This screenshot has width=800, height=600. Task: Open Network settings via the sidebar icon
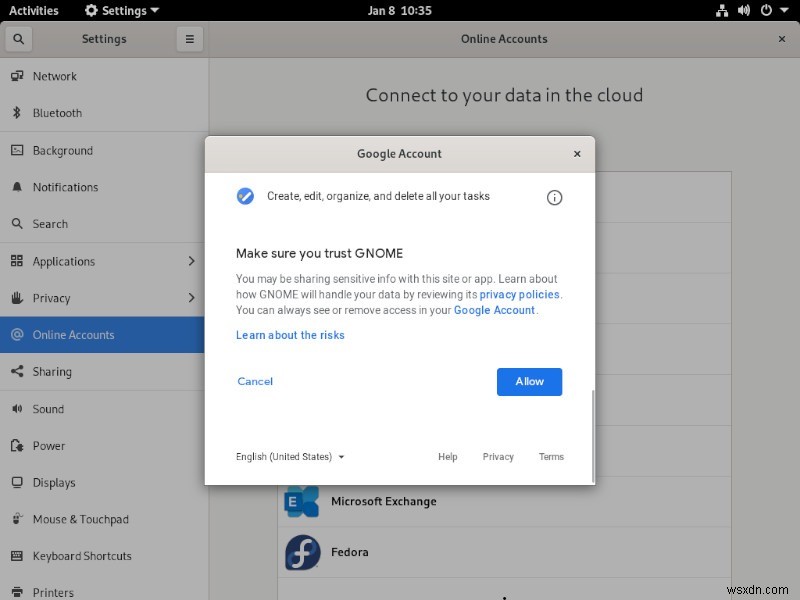(17, 76)
